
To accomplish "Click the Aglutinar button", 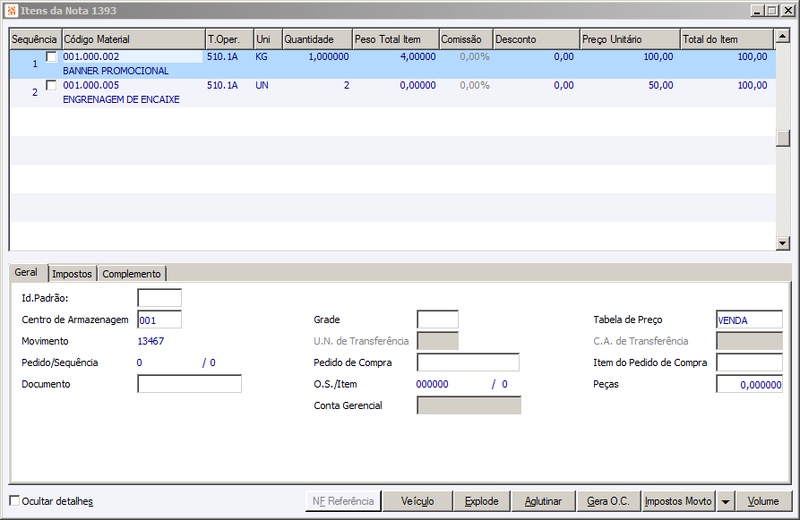I will point(543,501).
